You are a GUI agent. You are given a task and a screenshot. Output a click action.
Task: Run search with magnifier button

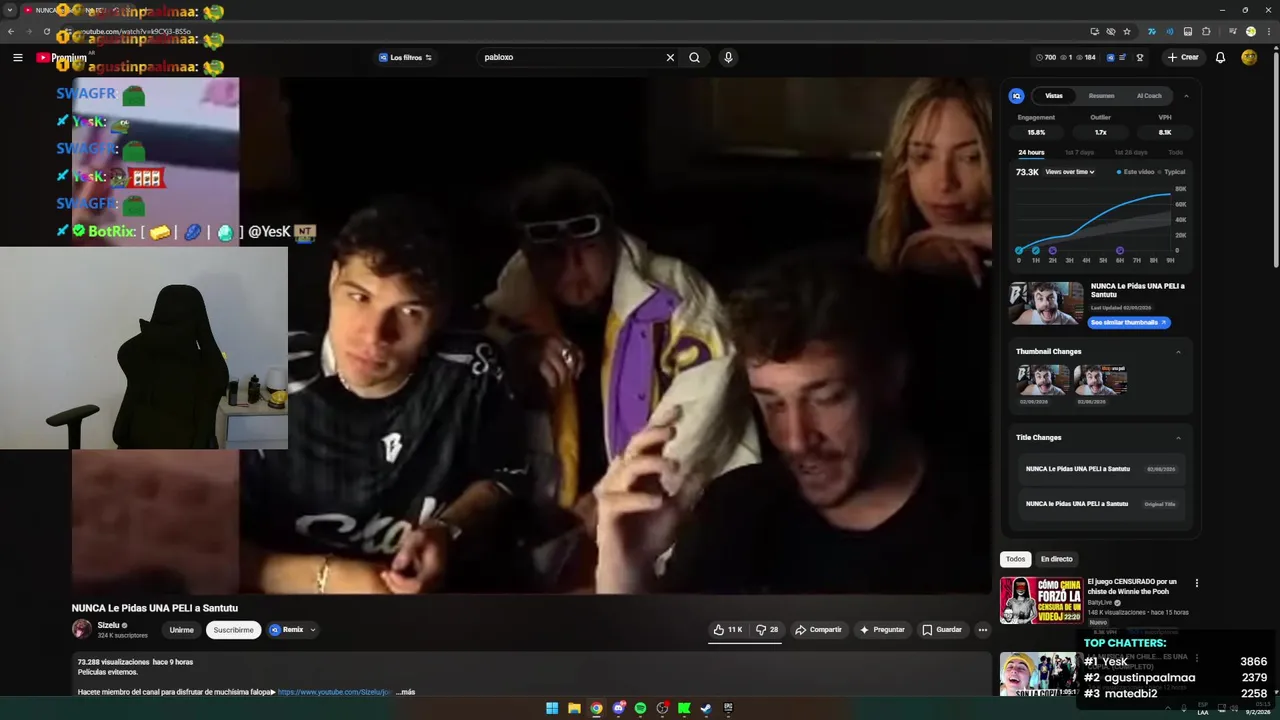coord(694,57)
